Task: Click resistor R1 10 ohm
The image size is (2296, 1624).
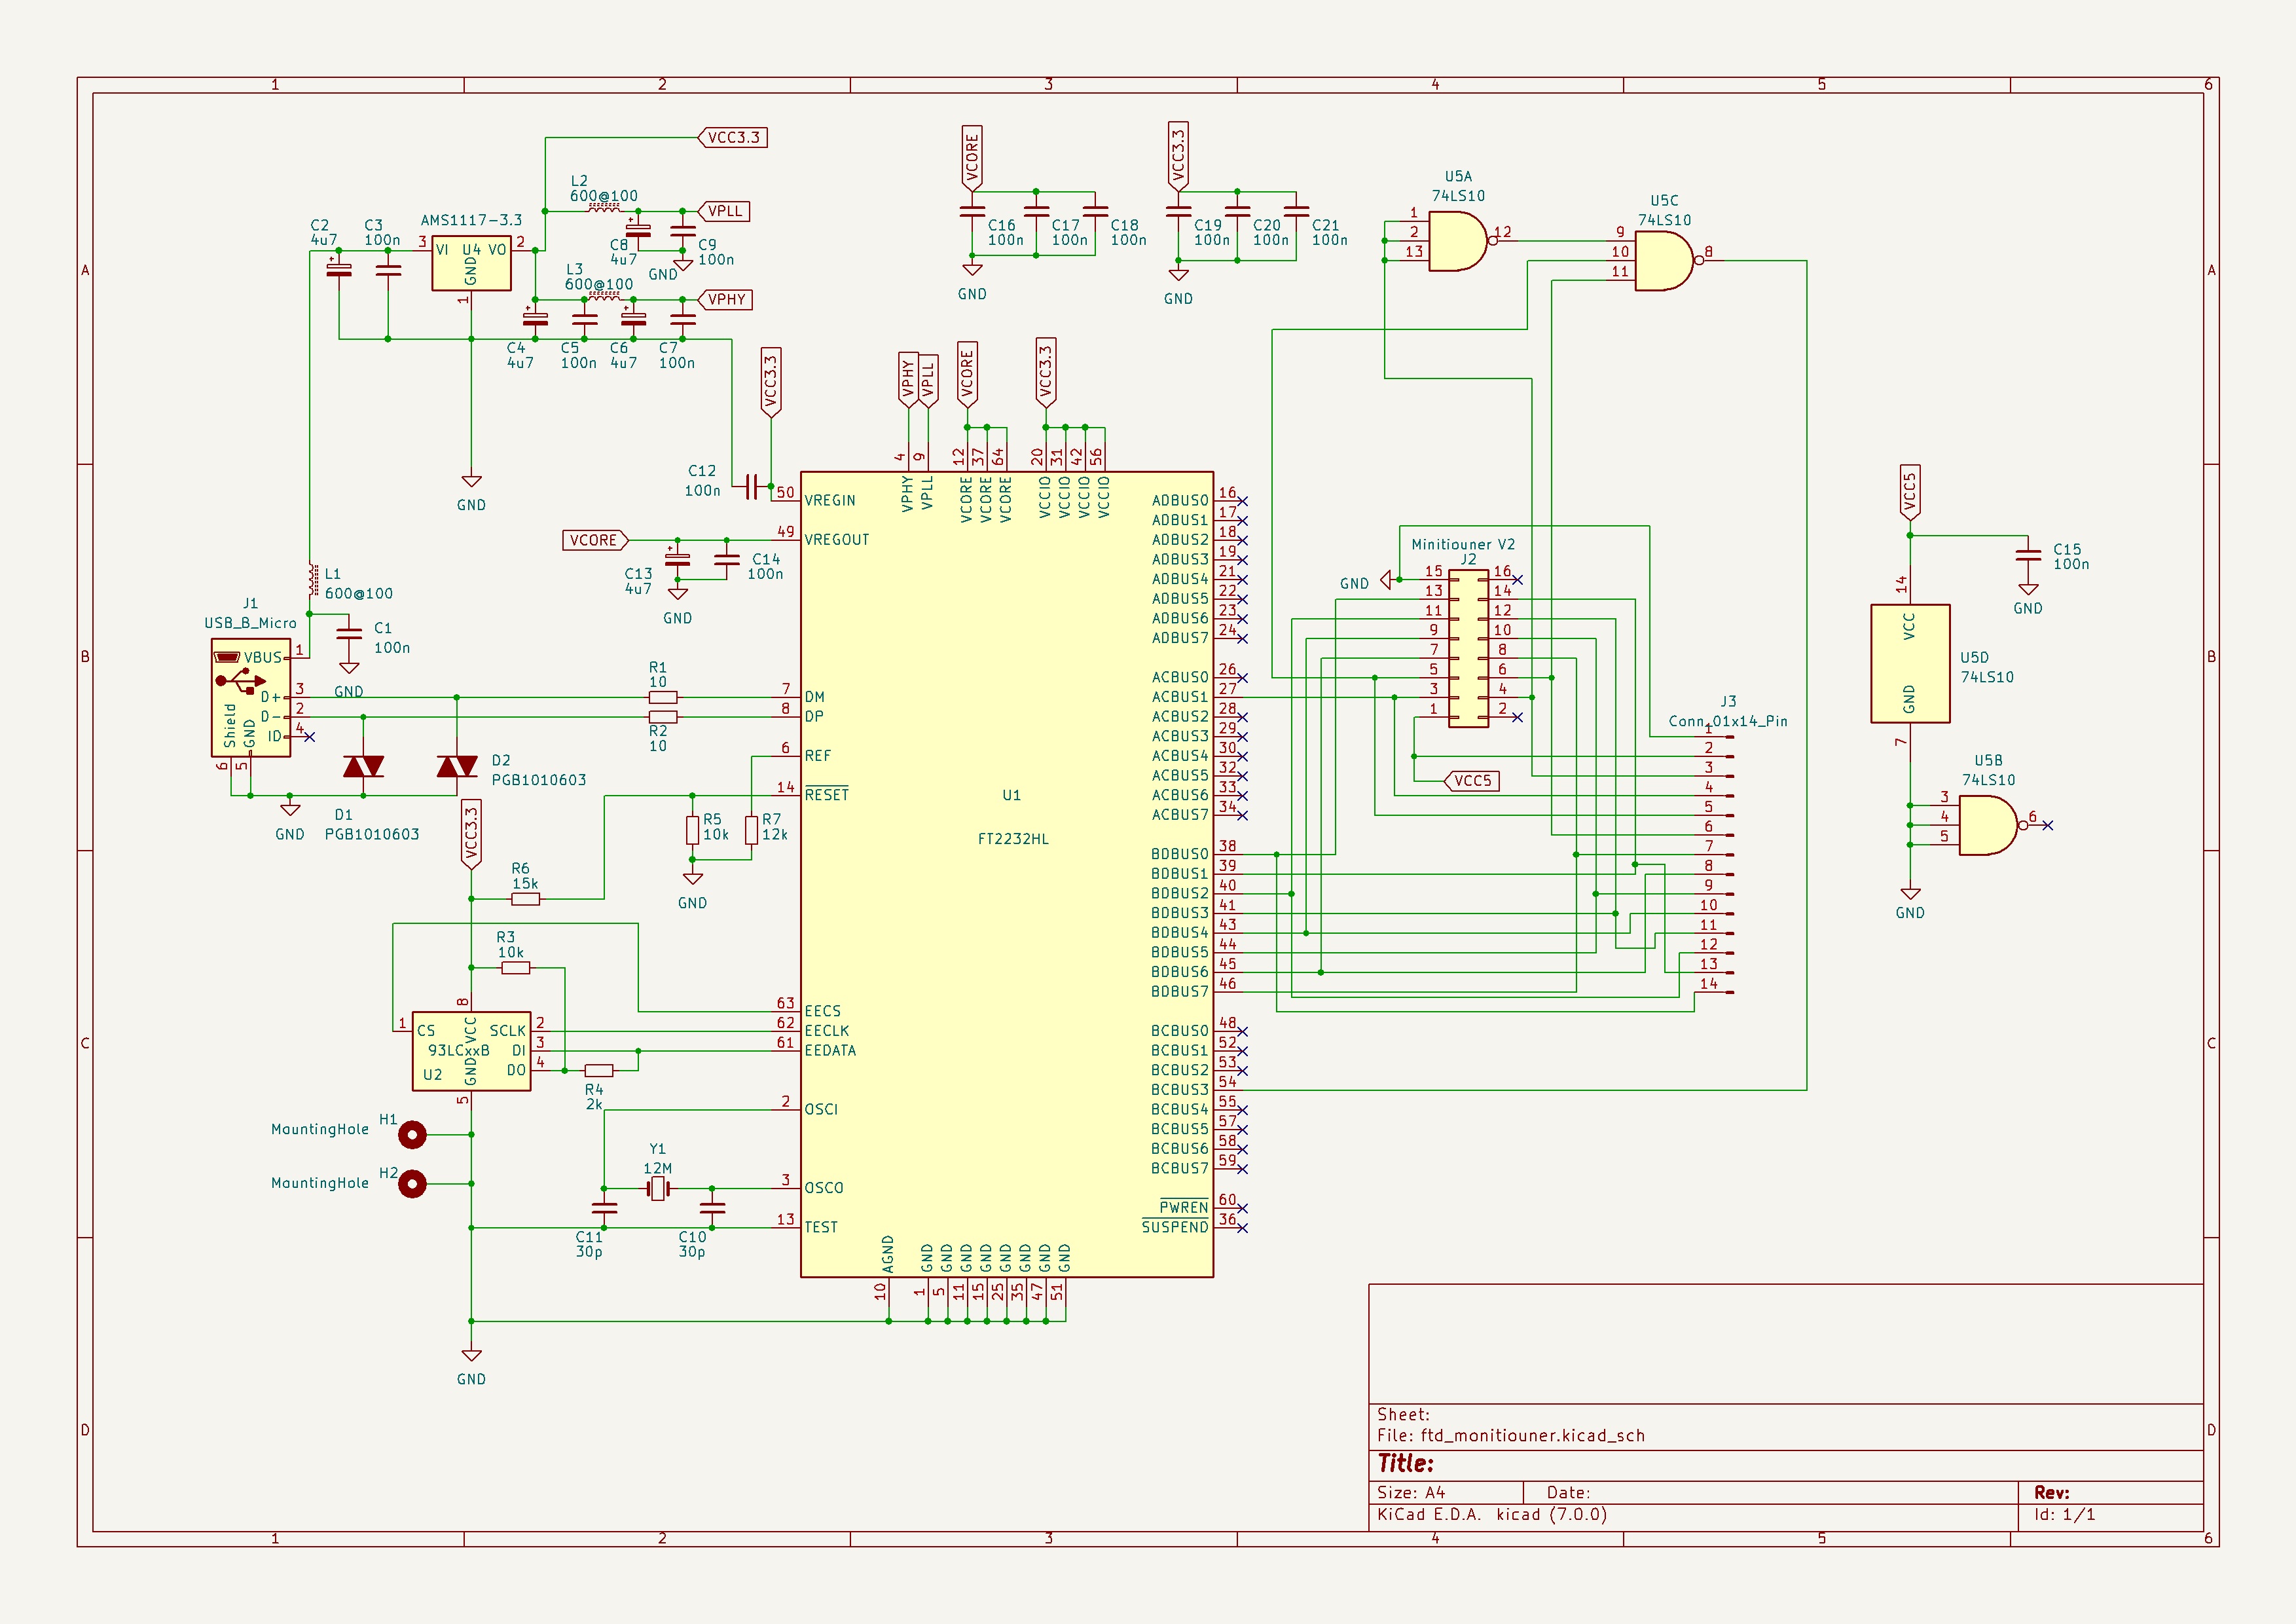Action: [x=663, y=697]
